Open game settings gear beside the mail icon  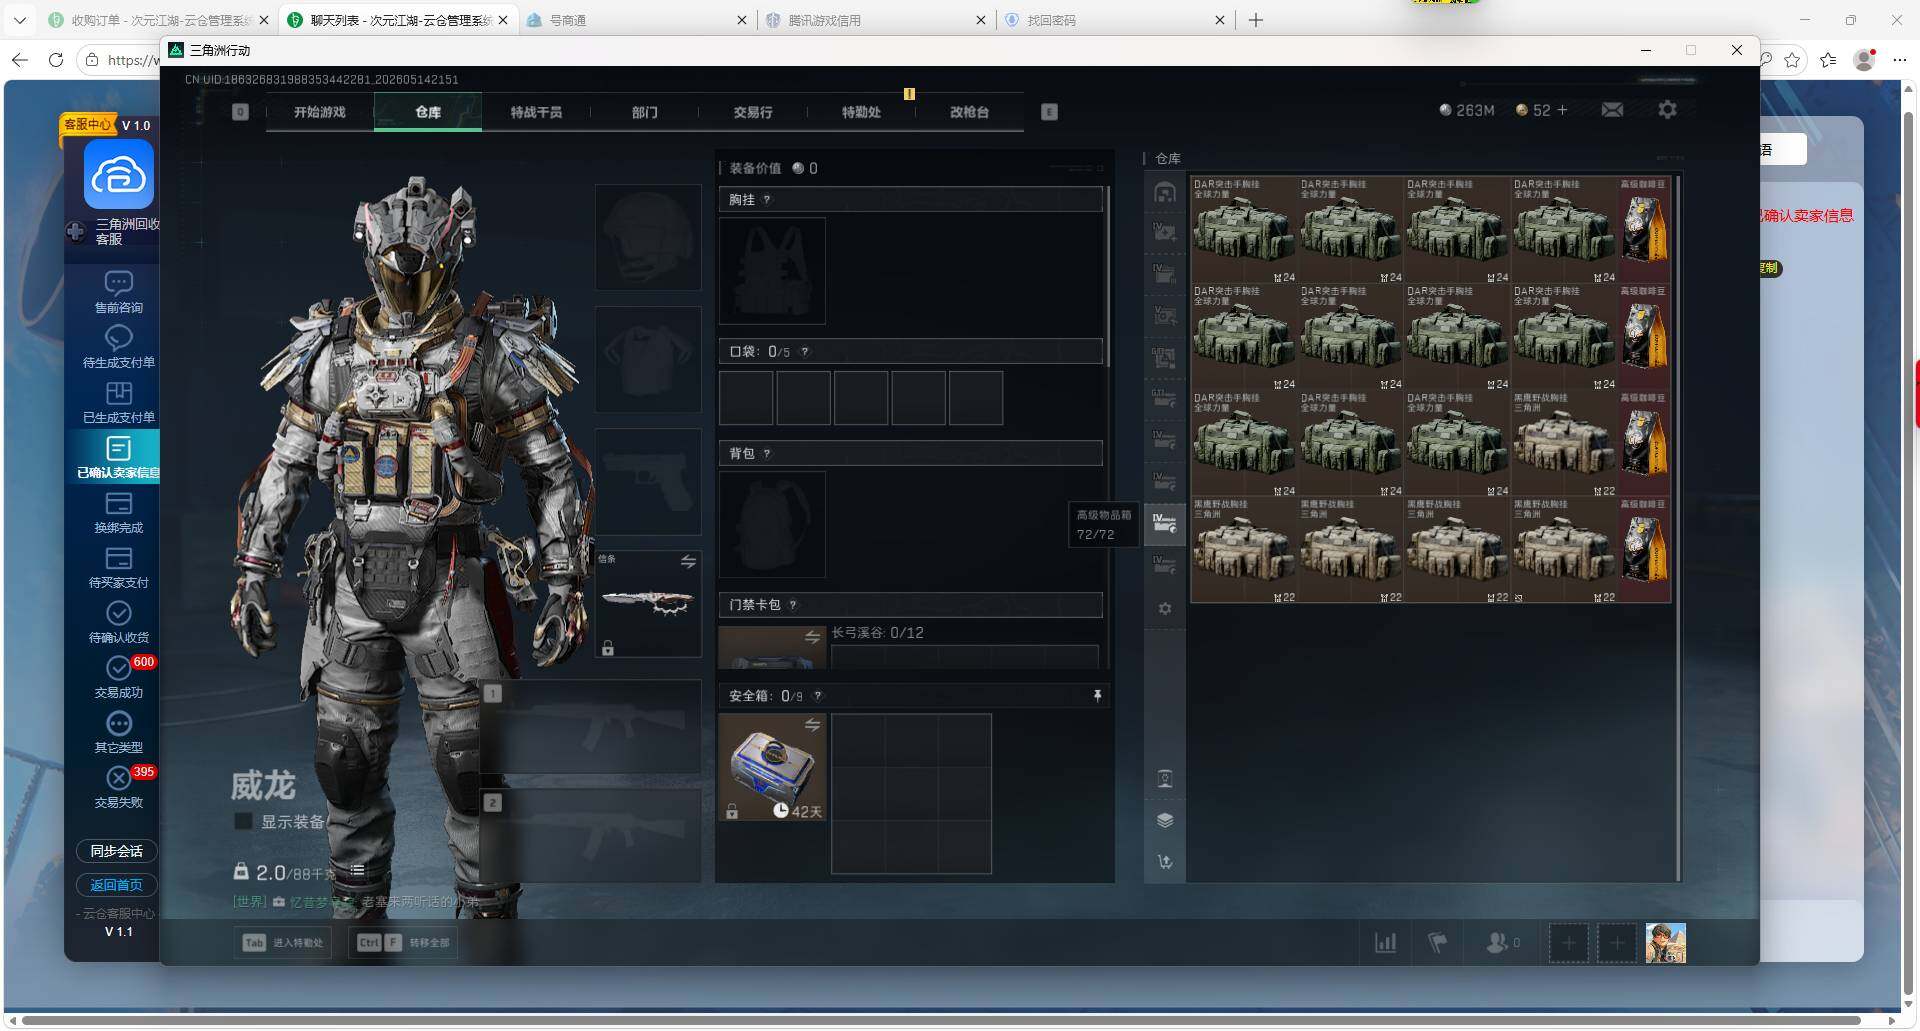(x=1667, y=110)
